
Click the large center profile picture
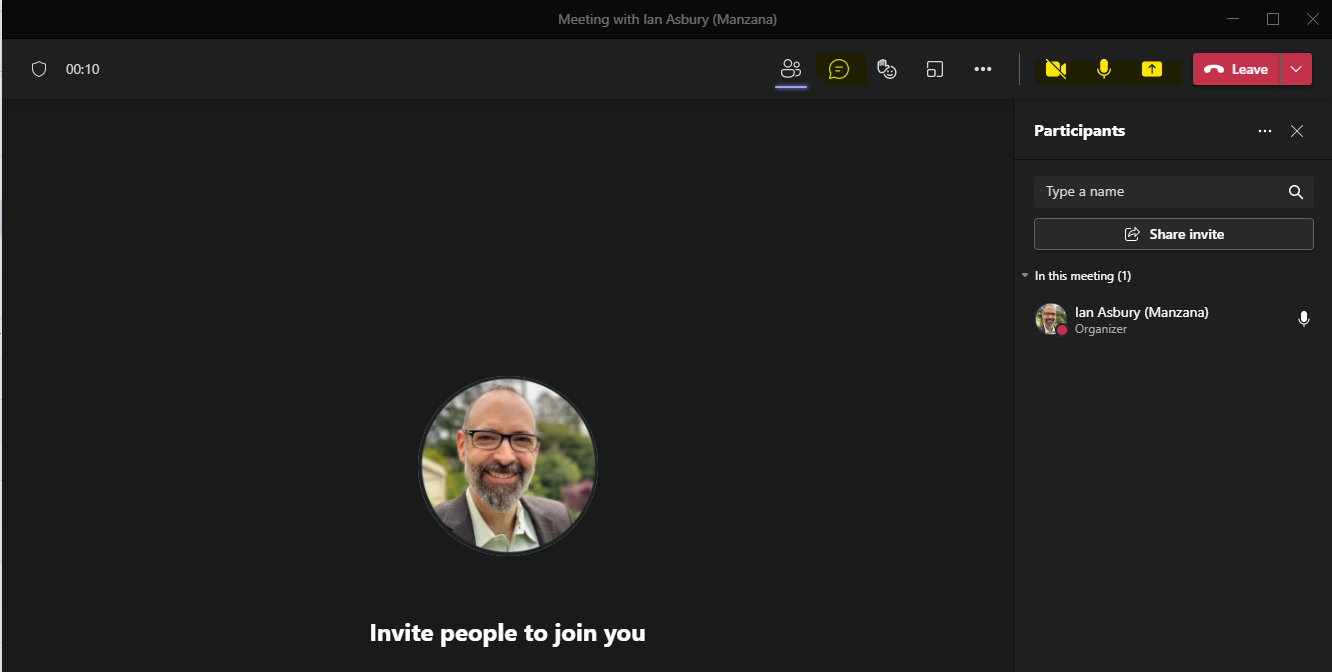click(x=508, y=465)
